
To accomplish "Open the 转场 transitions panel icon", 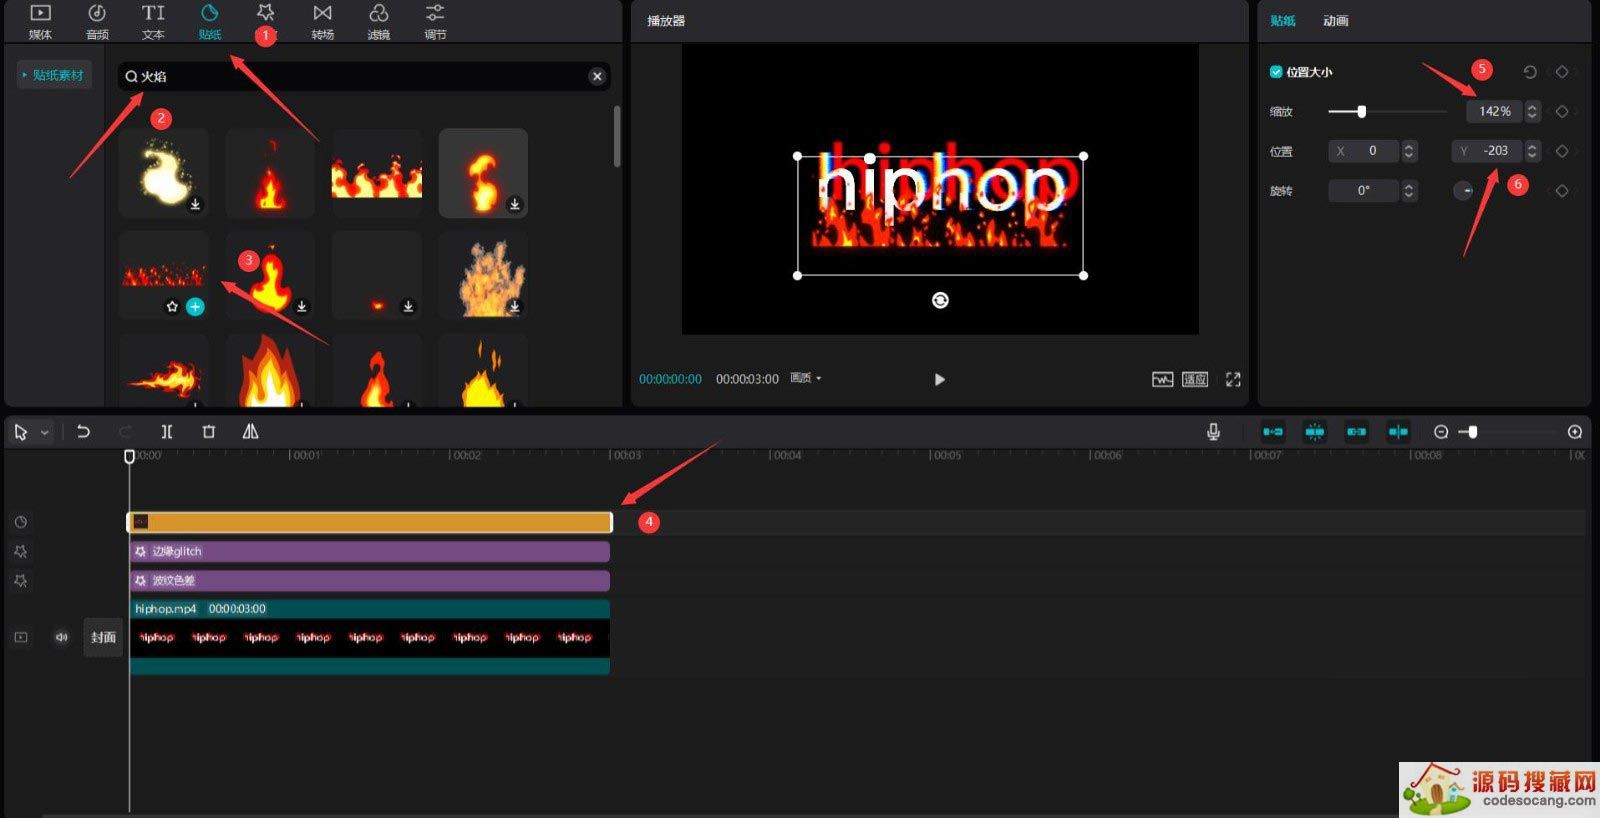I will click(322, 21).
